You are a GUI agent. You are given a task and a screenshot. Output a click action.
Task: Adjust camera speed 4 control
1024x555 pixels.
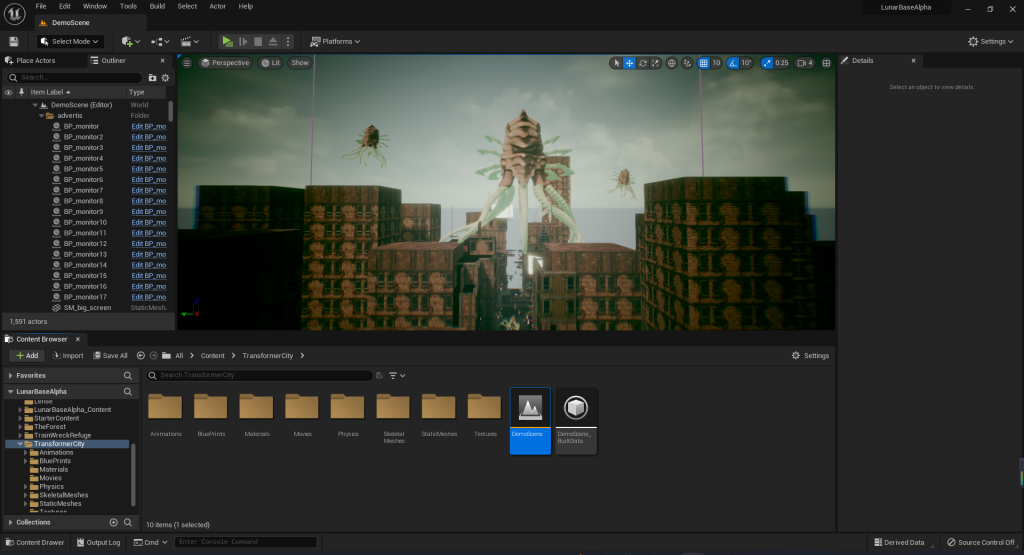click(x=805, y=63)
